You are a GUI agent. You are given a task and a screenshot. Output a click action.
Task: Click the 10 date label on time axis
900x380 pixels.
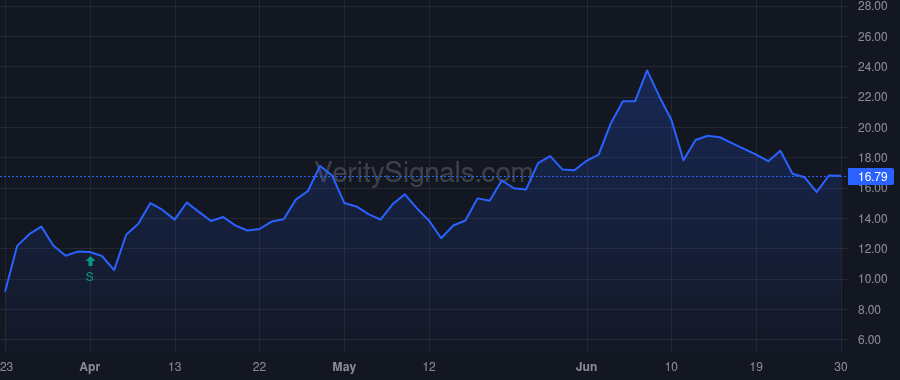pos(671,367)
